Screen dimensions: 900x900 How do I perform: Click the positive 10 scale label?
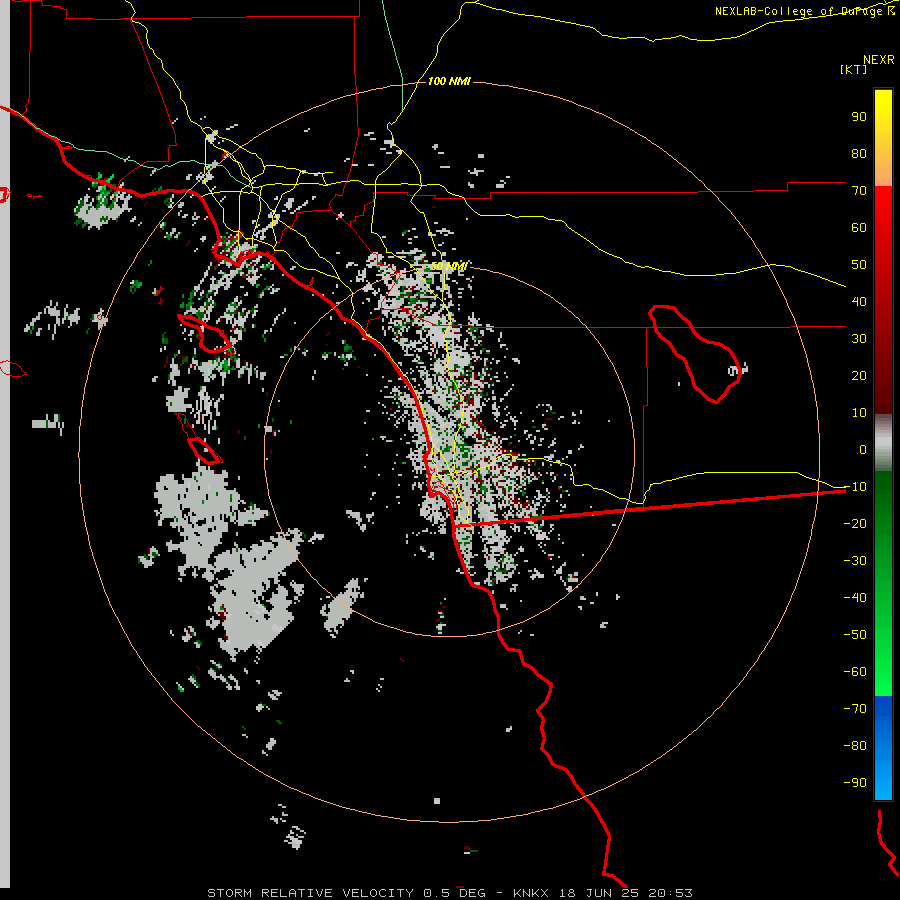point(859,413)
